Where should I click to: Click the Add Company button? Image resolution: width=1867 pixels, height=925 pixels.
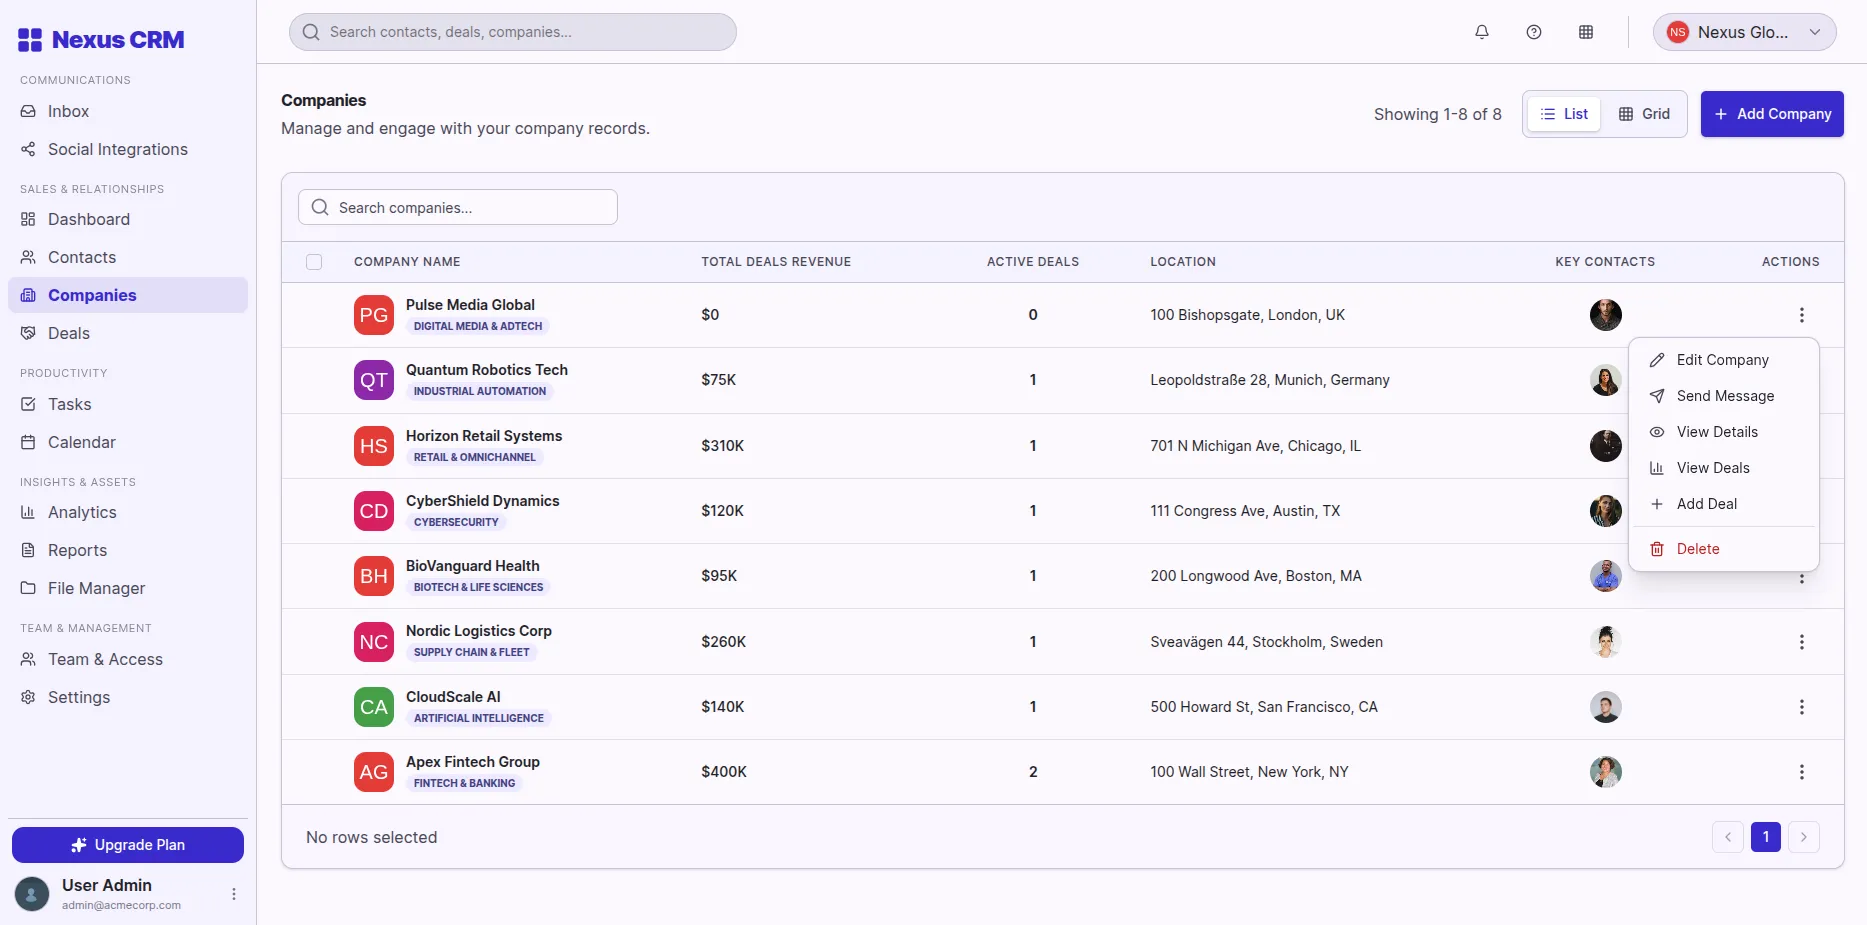coord(1772,114)
